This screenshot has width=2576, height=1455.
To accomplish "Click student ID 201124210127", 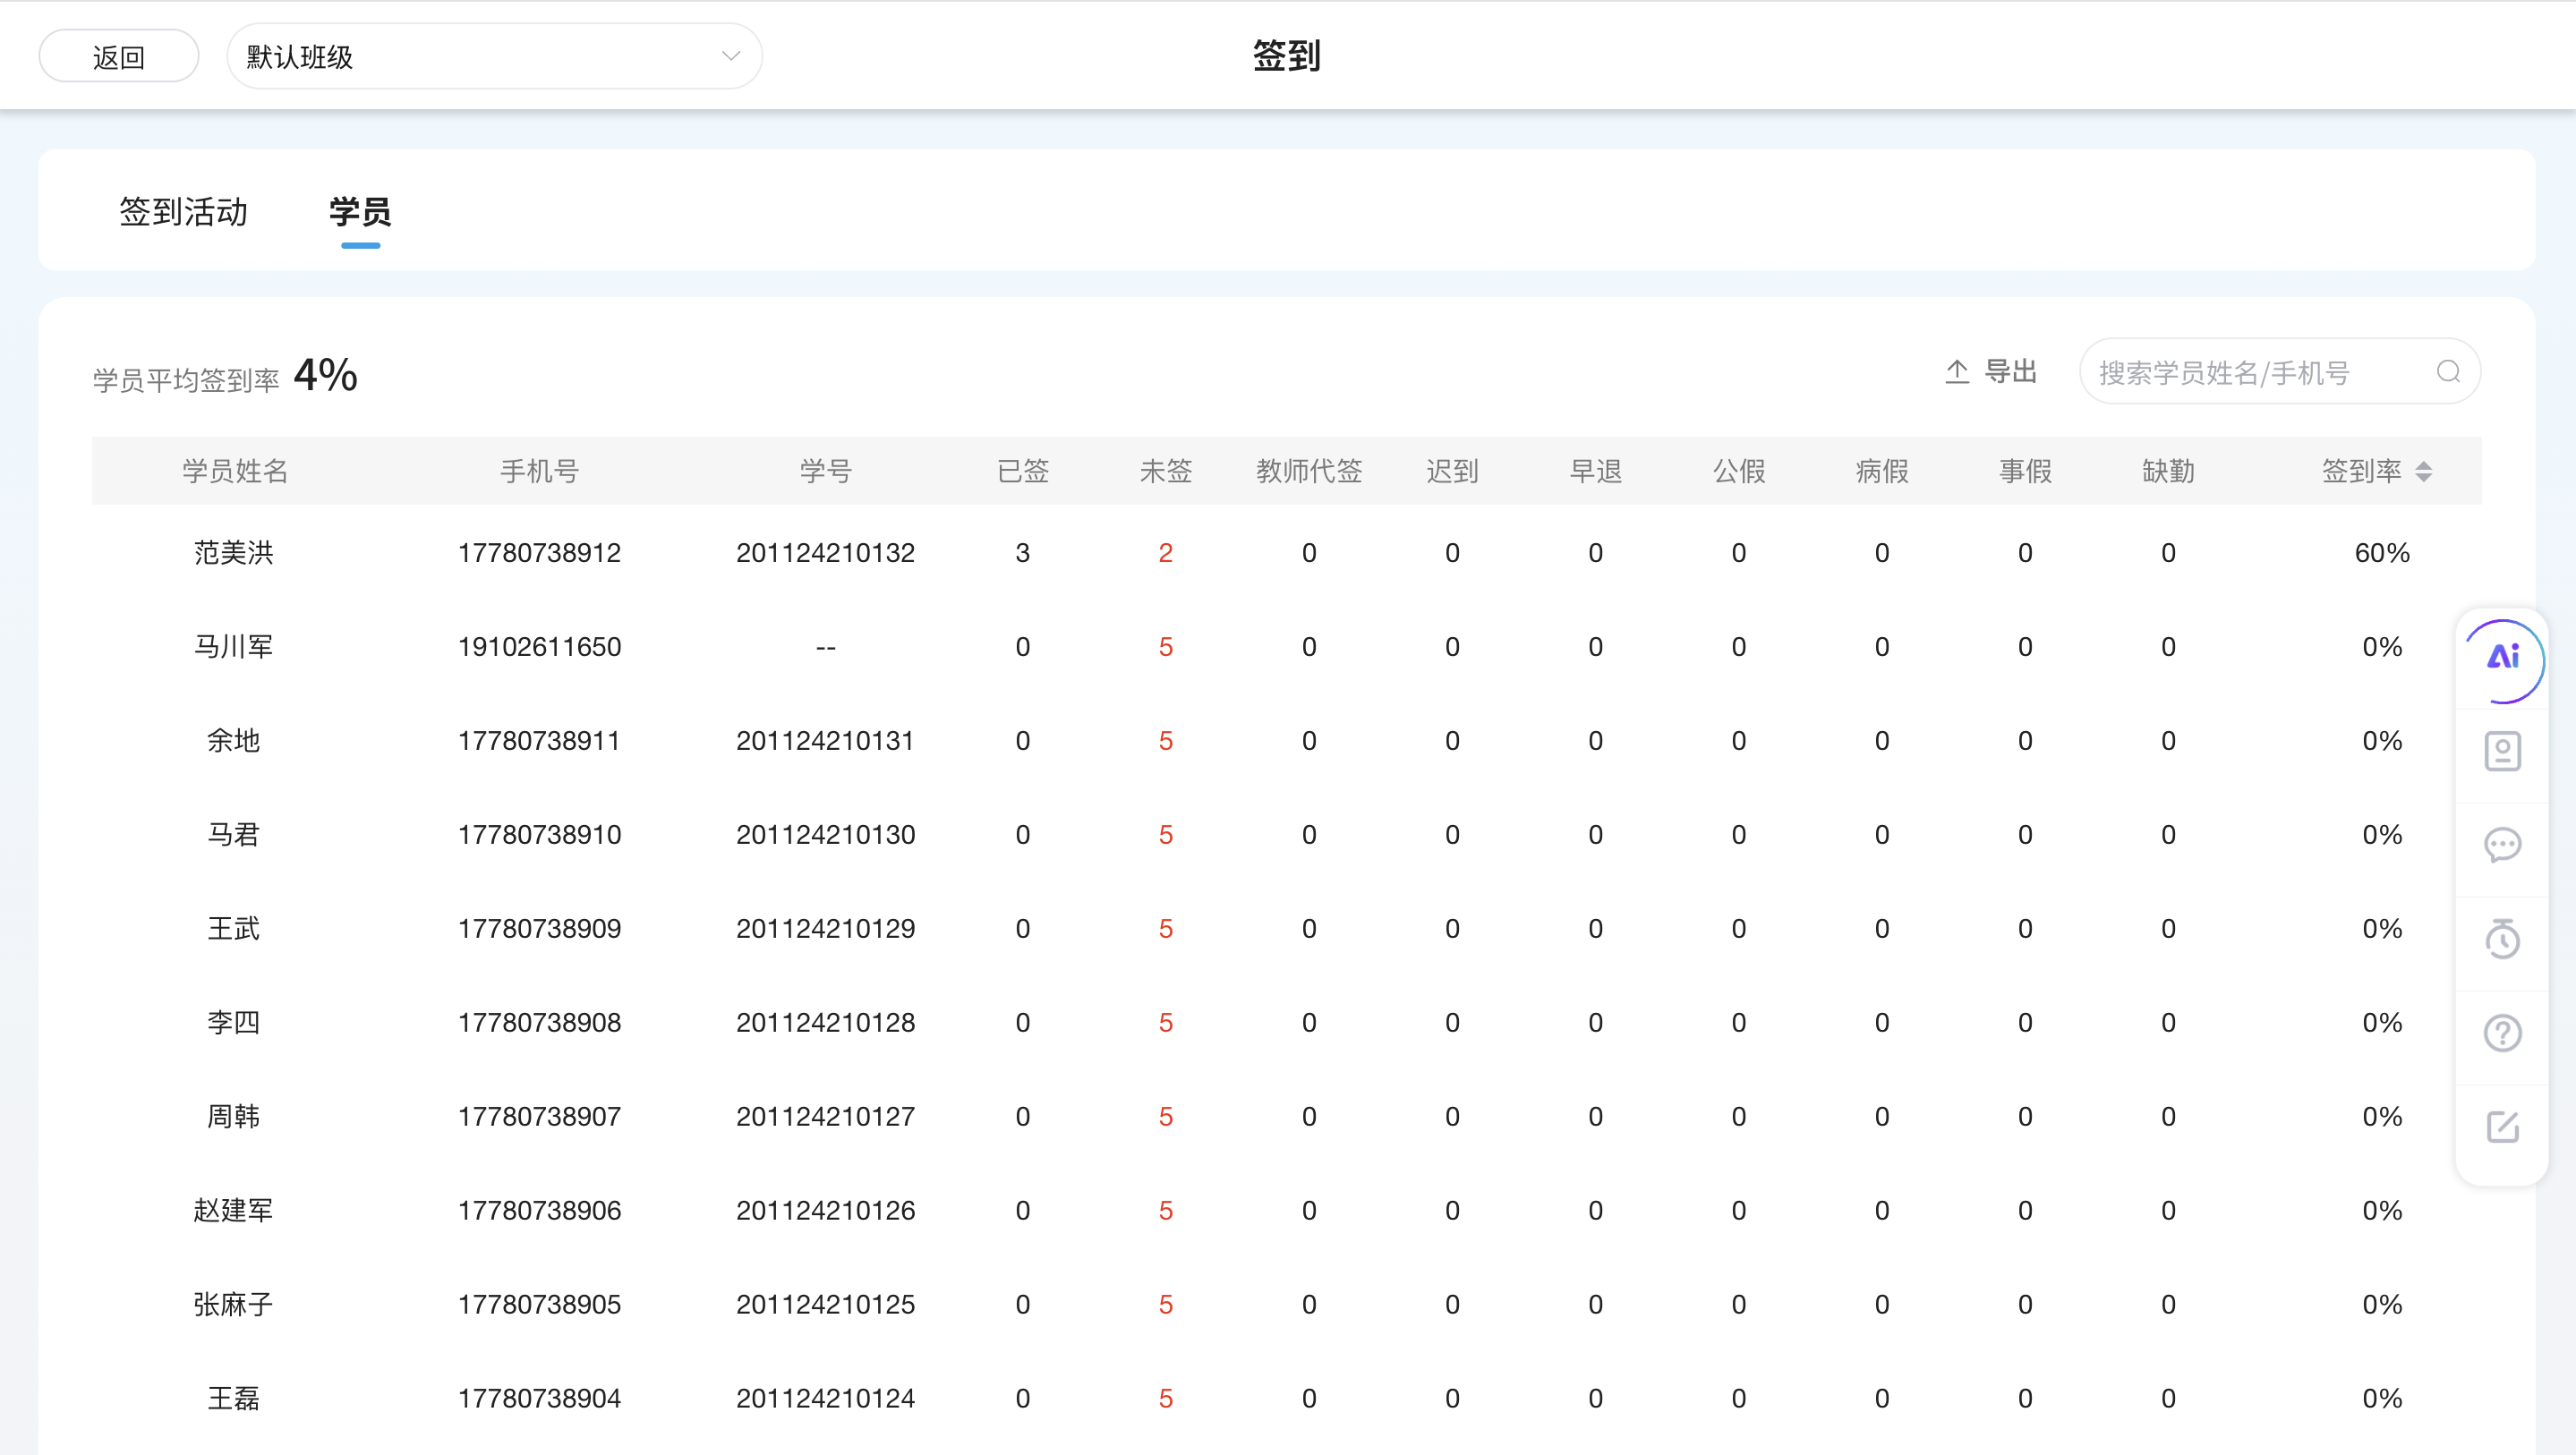I will pyautogui.click(x=826, y=1117).
